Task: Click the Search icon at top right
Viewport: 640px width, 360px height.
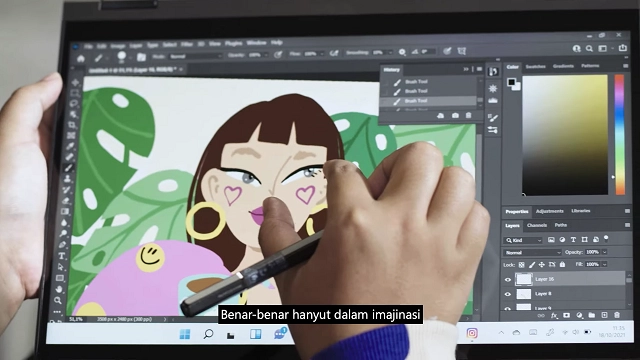Action: [x=589, y=49]
